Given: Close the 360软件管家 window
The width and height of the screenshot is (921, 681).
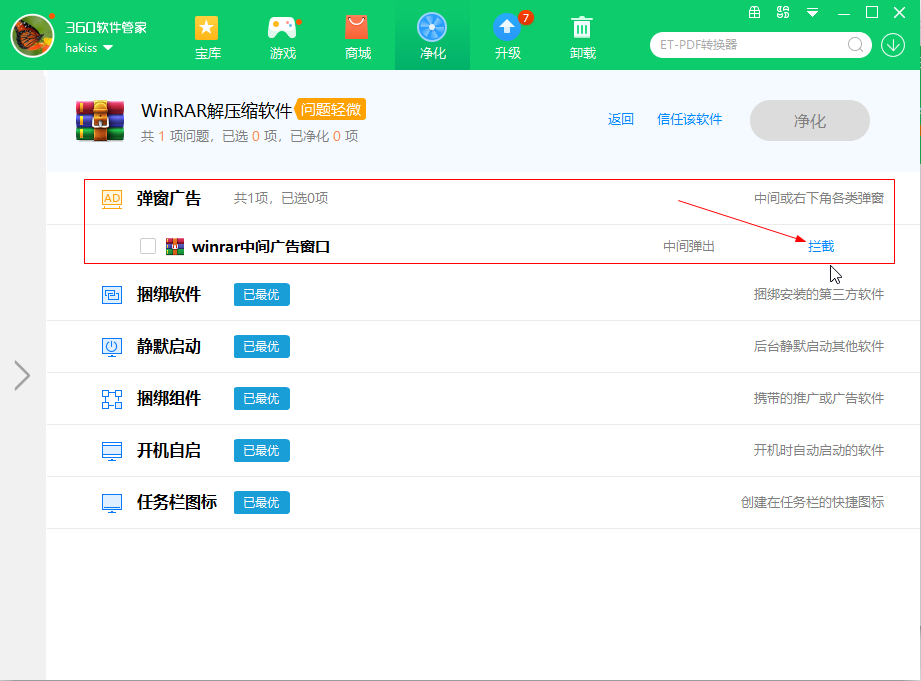Looking at the screenshot, I should pyautogui.click(x=899, y=12).
